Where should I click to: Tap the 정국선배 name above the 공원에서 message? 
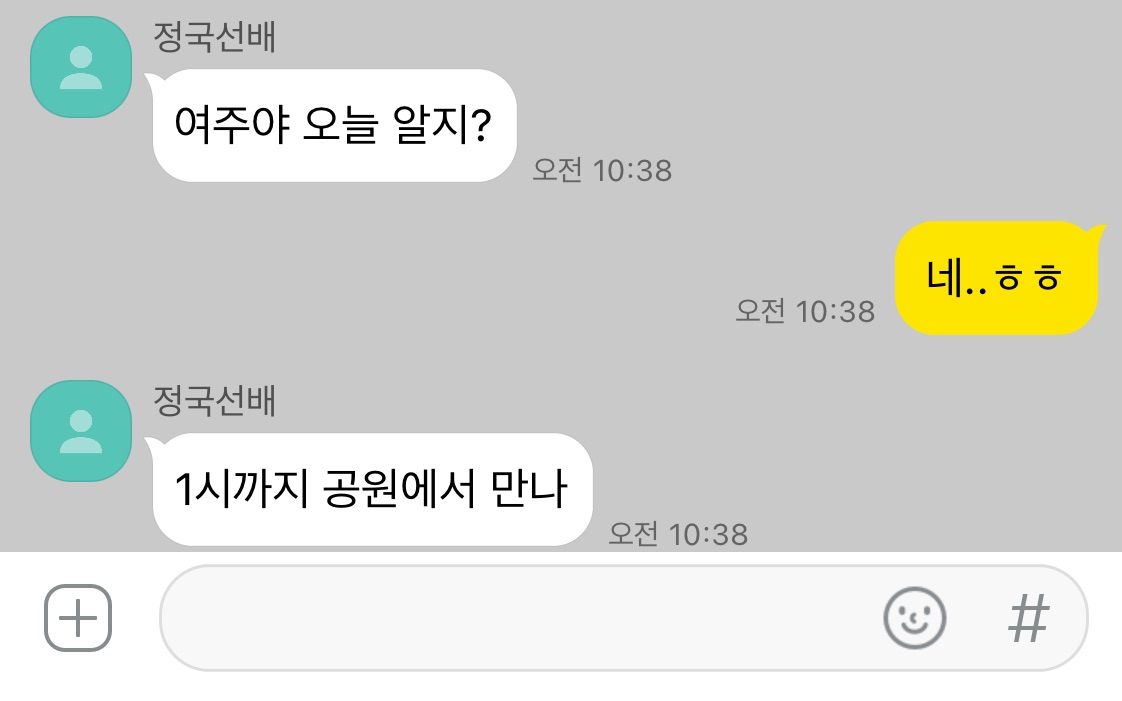tap(215, 400)
